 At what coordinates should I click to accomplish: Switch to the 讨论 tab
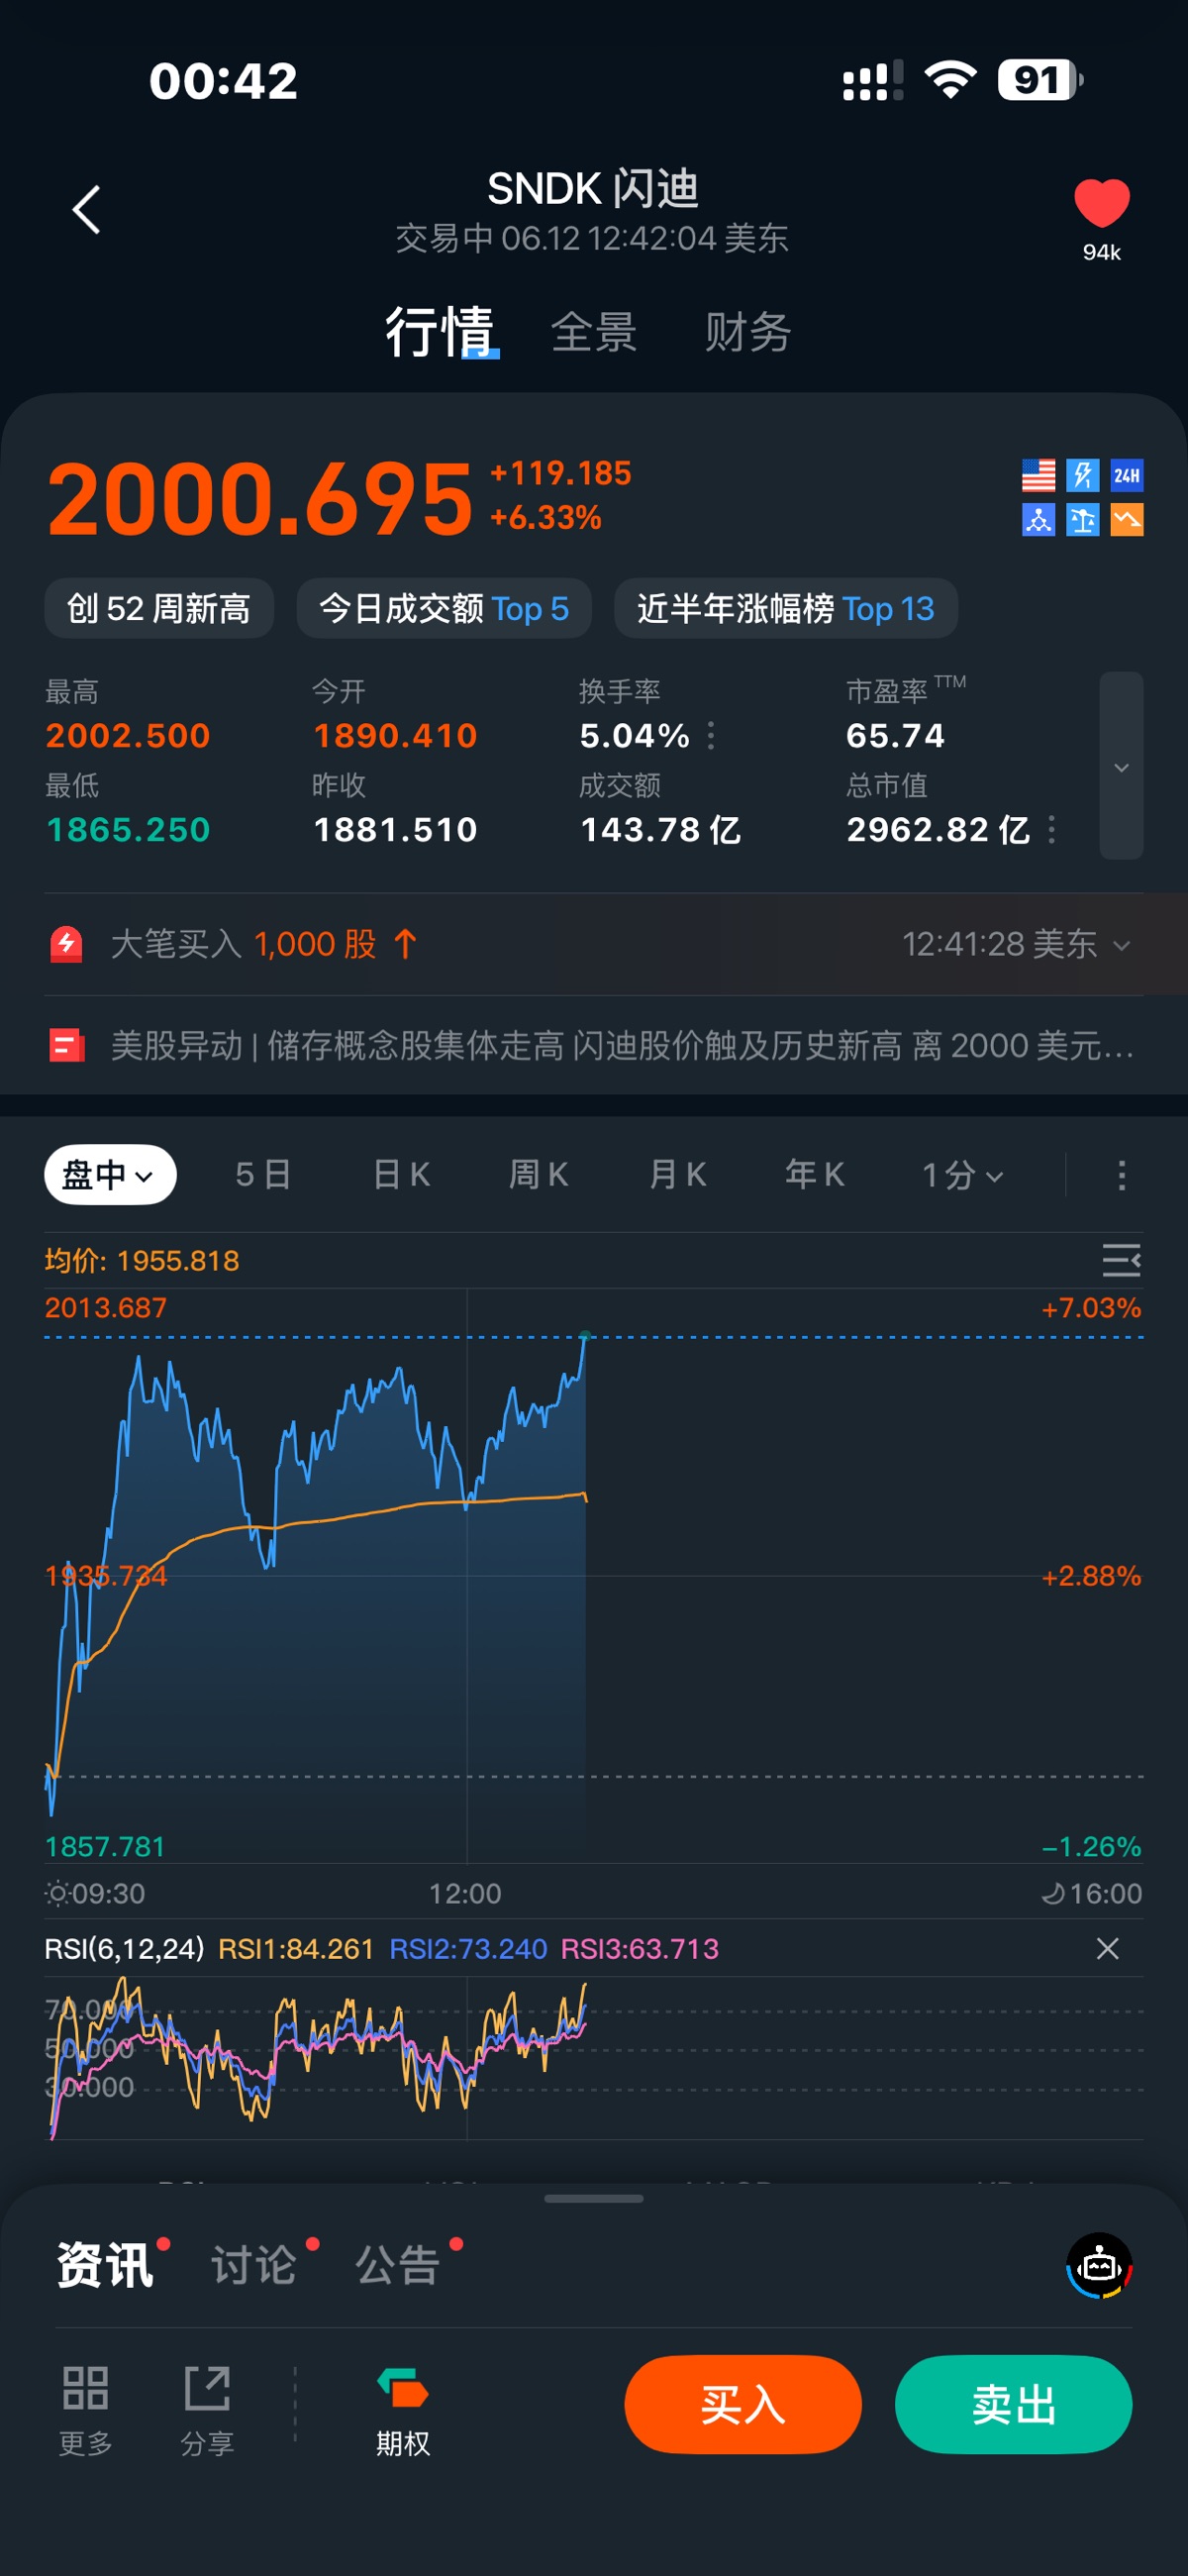[x=253, y=2264]
